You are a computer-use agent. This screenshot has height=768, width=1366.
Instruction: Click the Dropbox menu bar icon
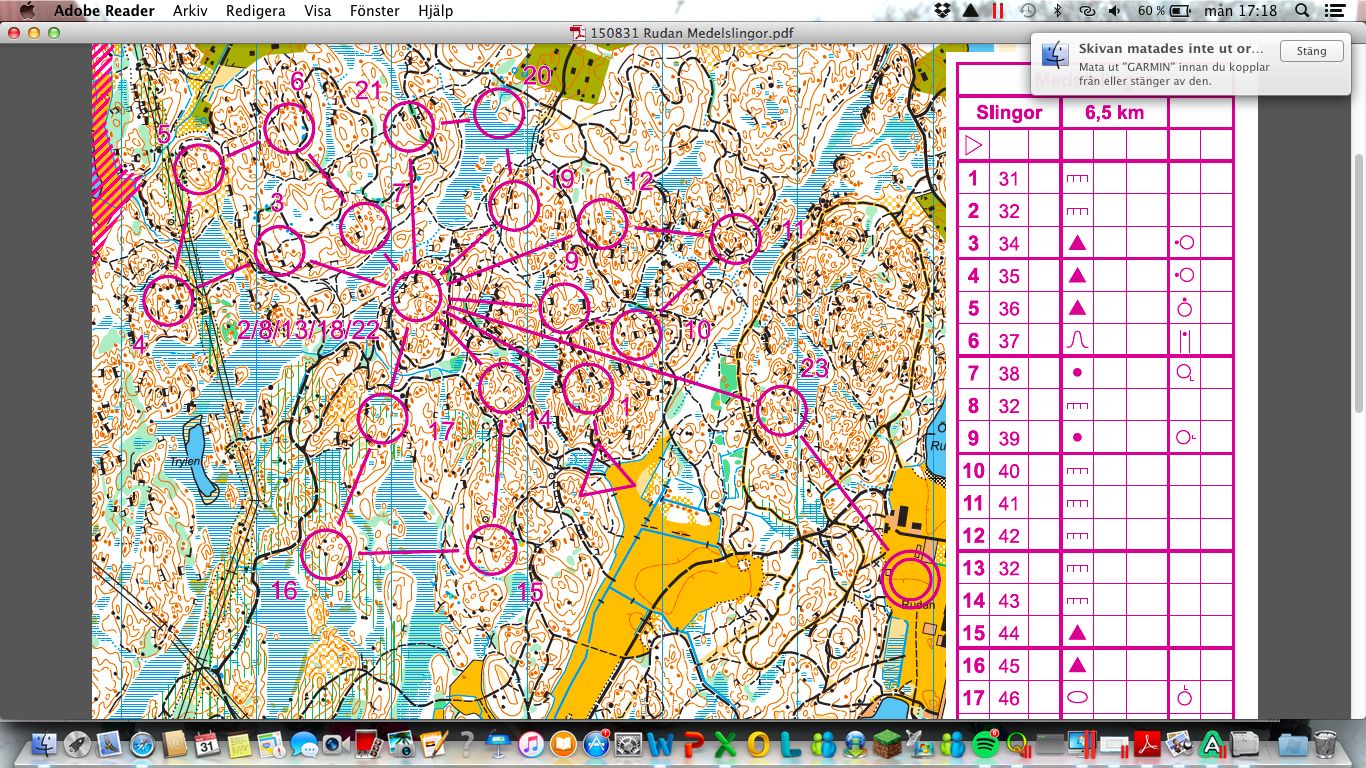point(942,11)
